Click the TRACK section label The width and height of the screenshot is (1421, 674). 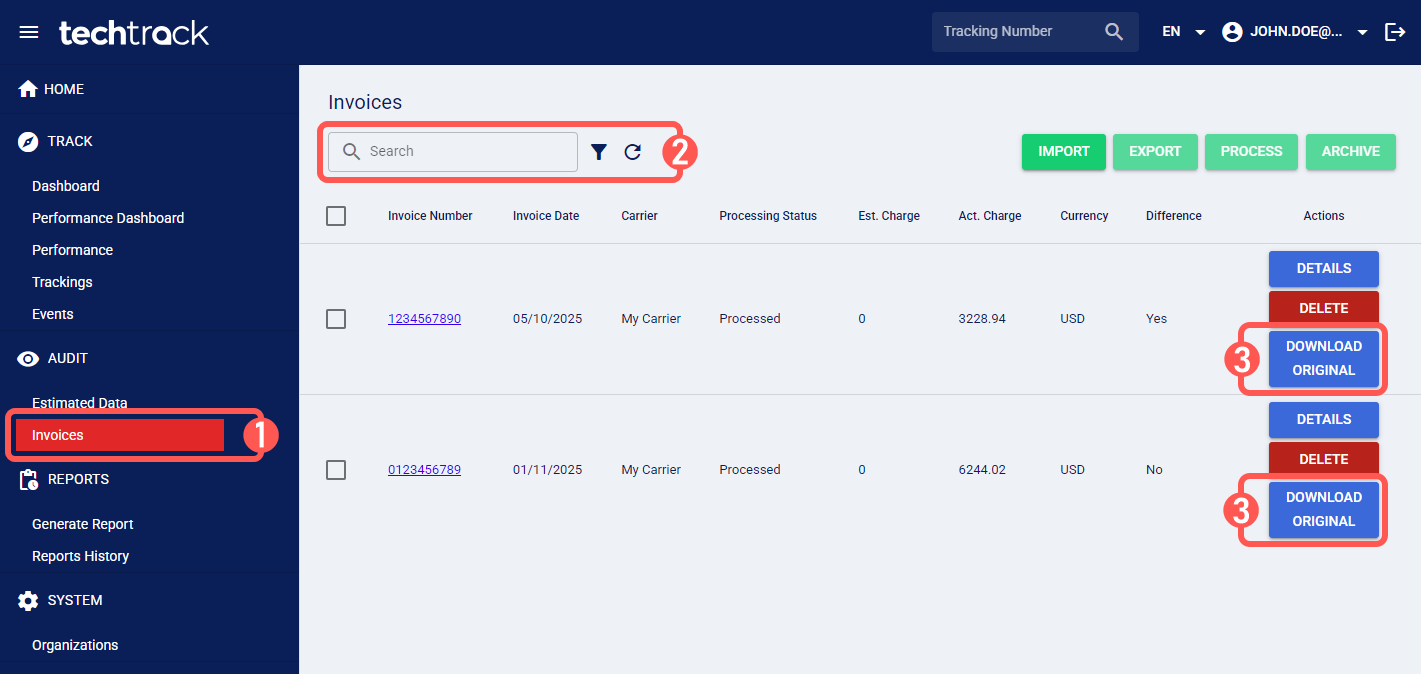[x=70, y=141]
